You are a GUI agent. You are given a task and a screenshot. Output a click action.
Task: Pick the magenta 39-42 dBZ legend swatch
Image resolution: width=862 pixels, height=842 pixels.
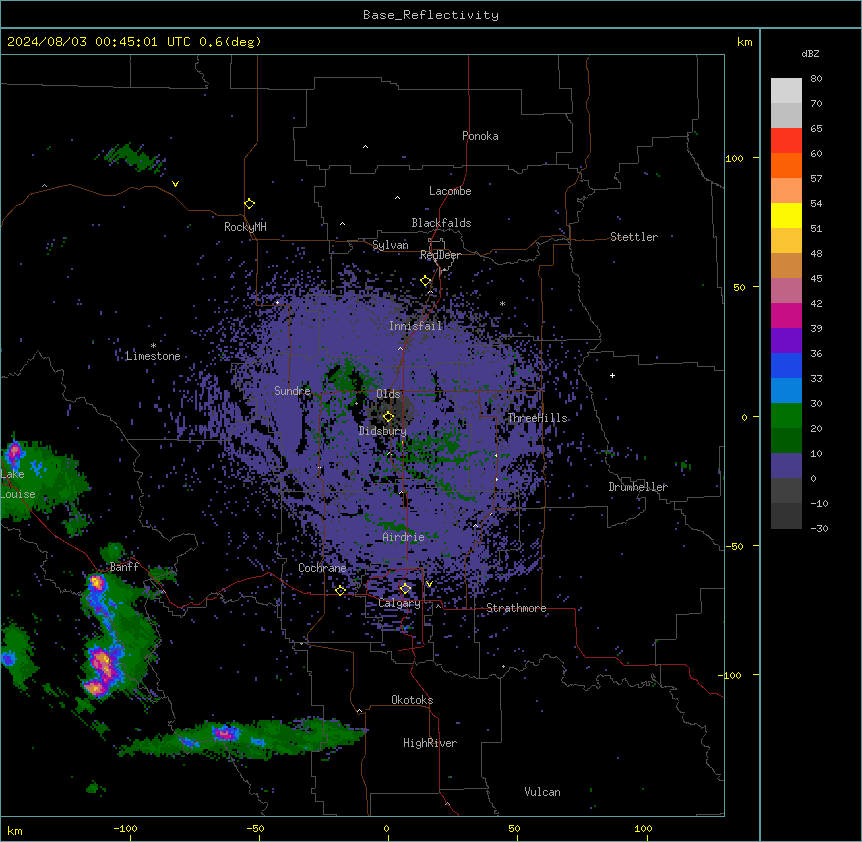[786, 315]
